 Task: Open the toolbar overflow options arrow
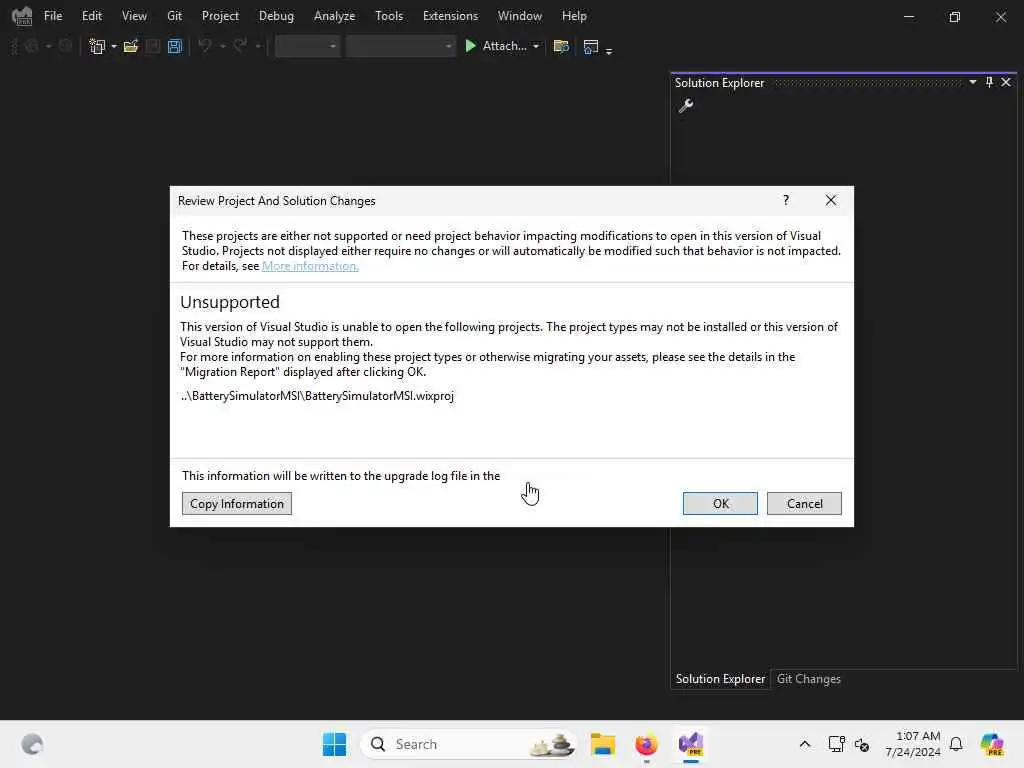point(609,50)
